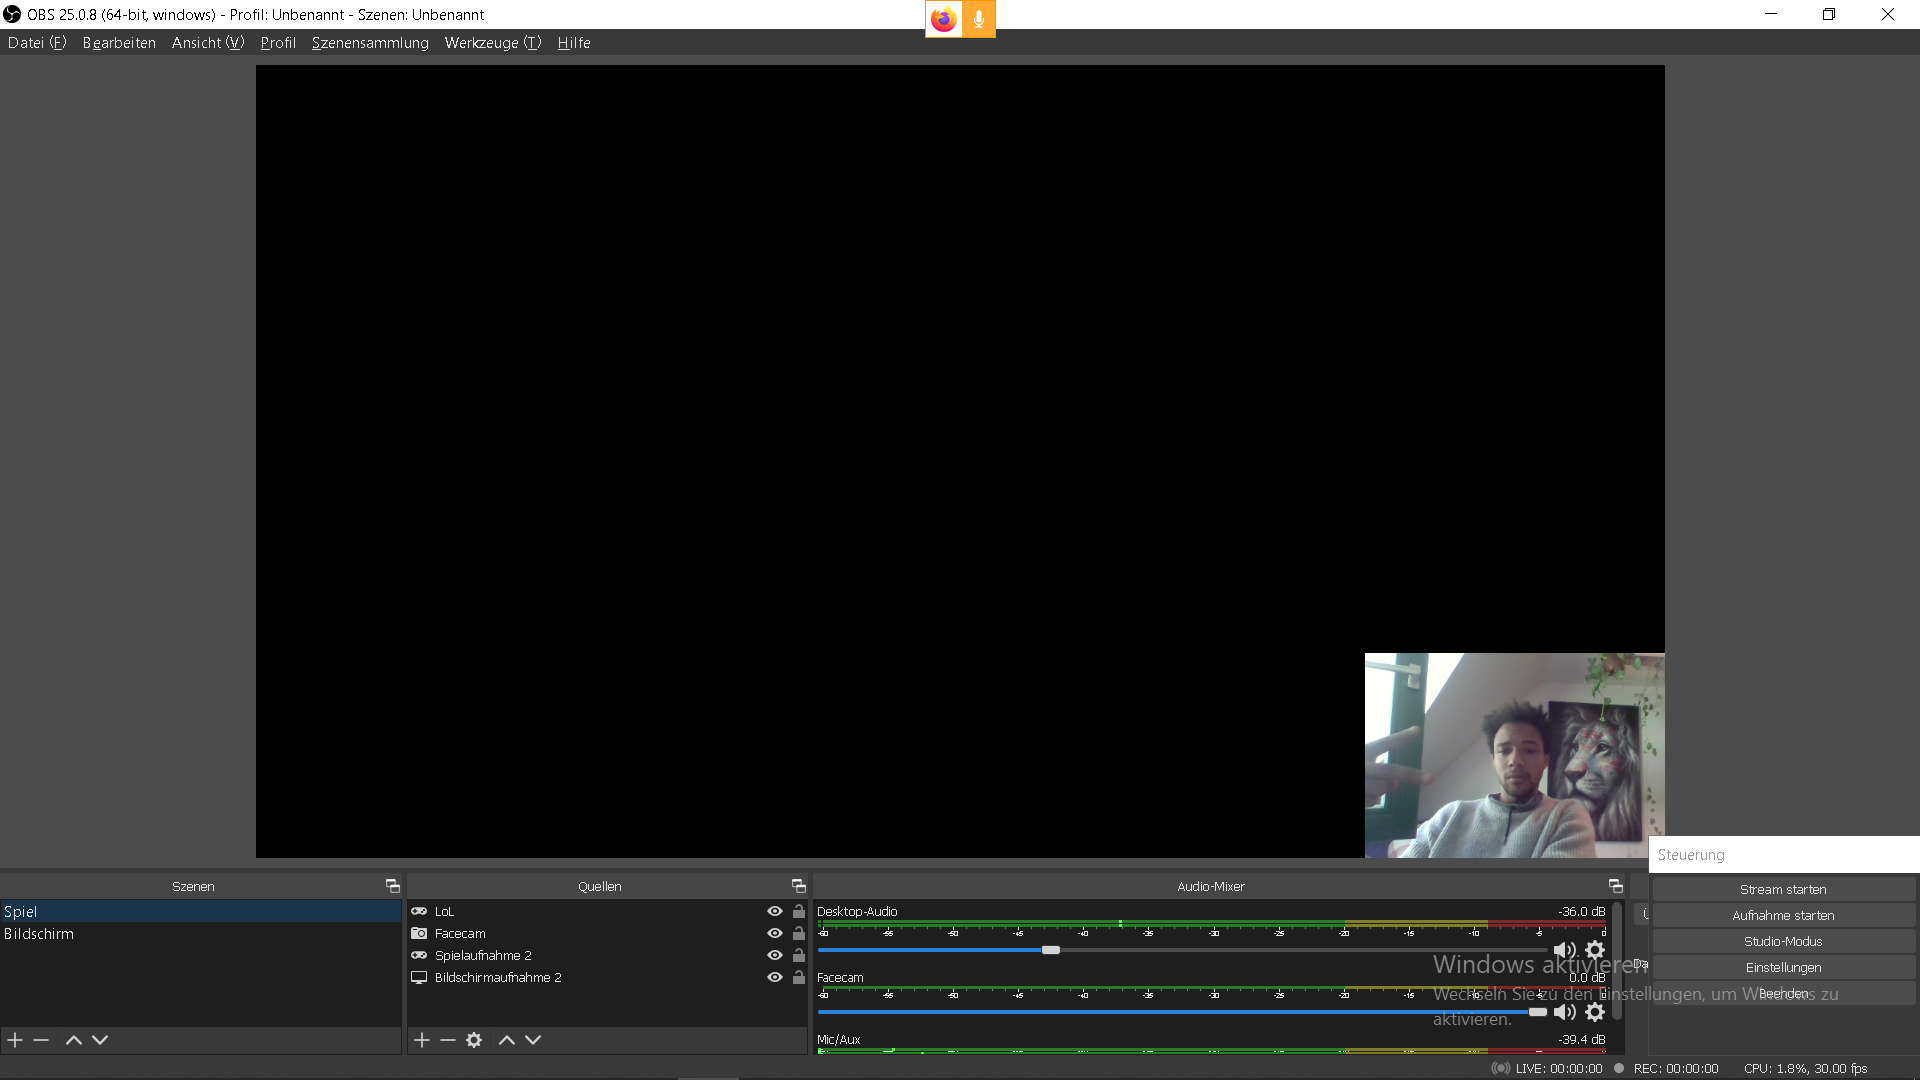Open source properties gear in Quellen panel

474,1040
